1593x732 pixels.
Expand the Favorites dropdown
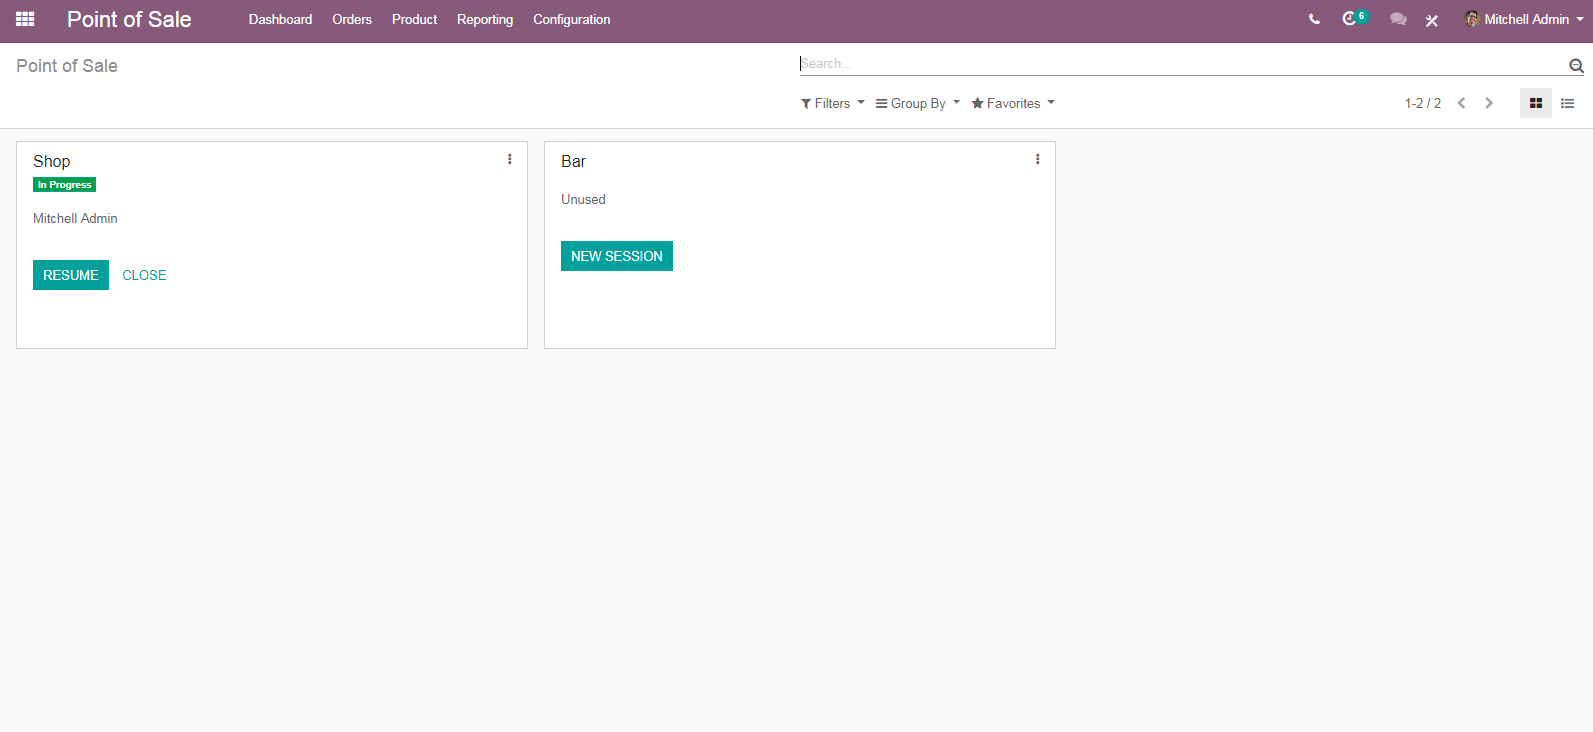1013,103
